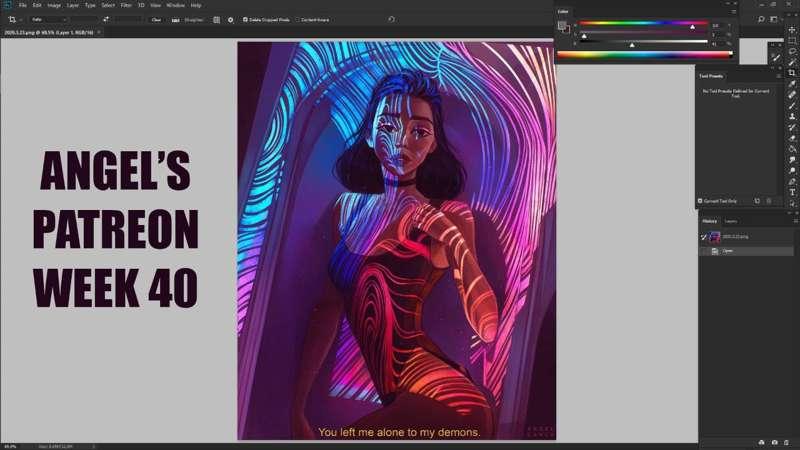Image resolution: width=800 pixels, height=450 pixels.
Task: Open the crop Ratio preset dropdown
Action: (49, 19)
